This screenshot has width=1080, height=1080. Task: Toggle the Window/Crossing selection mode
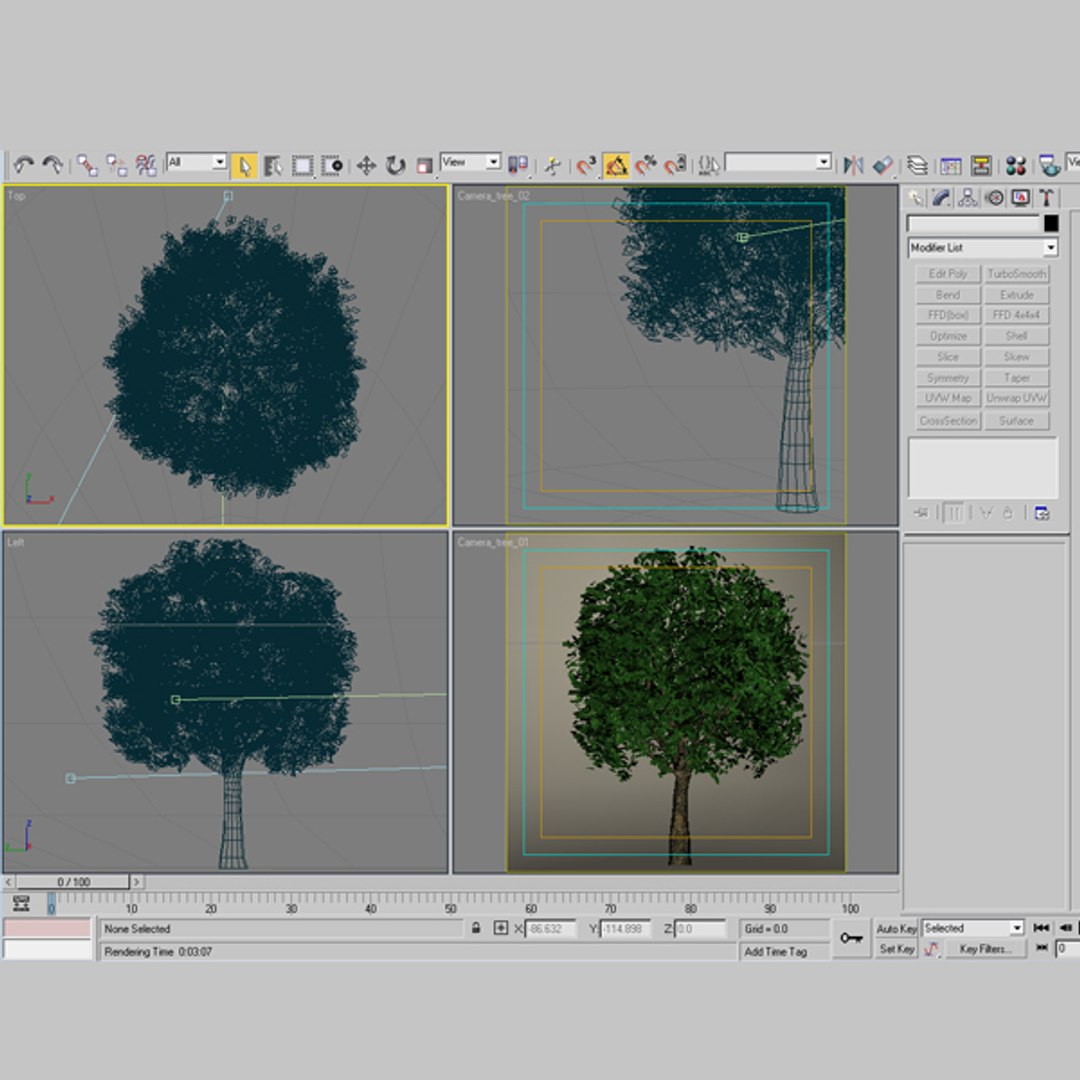[332, 165]
